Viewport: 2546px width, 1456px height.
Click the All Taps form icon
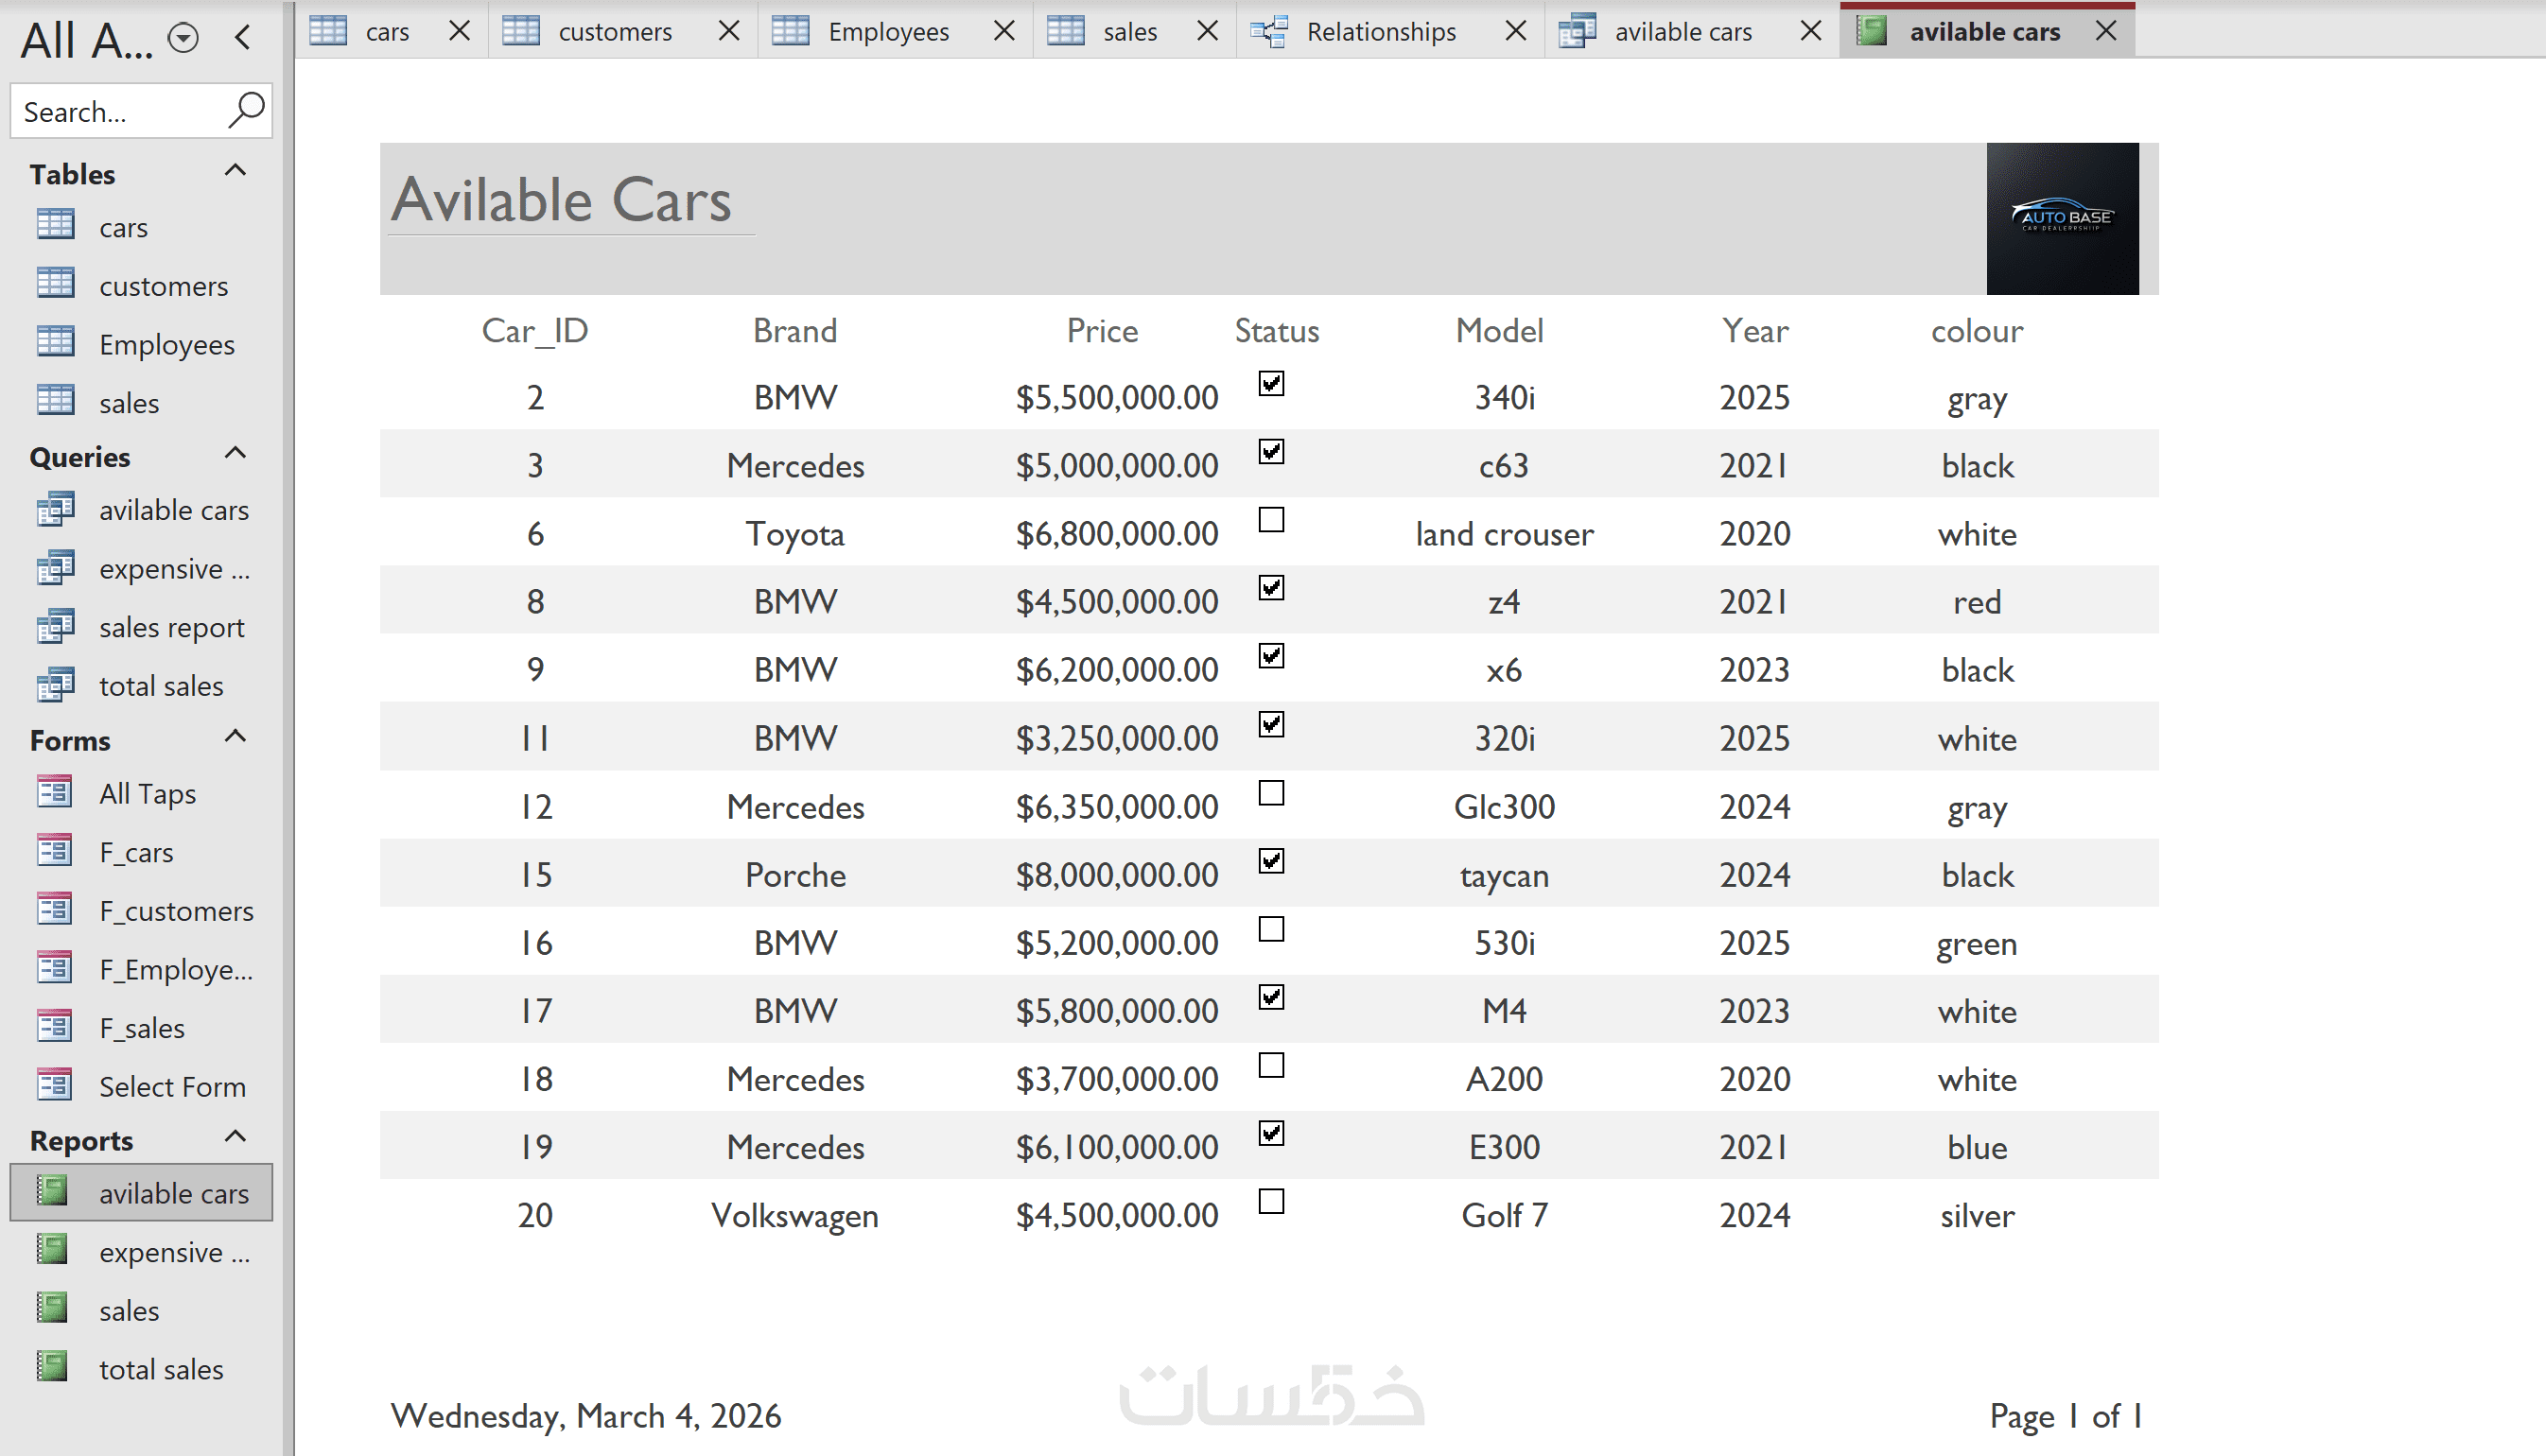(55, 792)
